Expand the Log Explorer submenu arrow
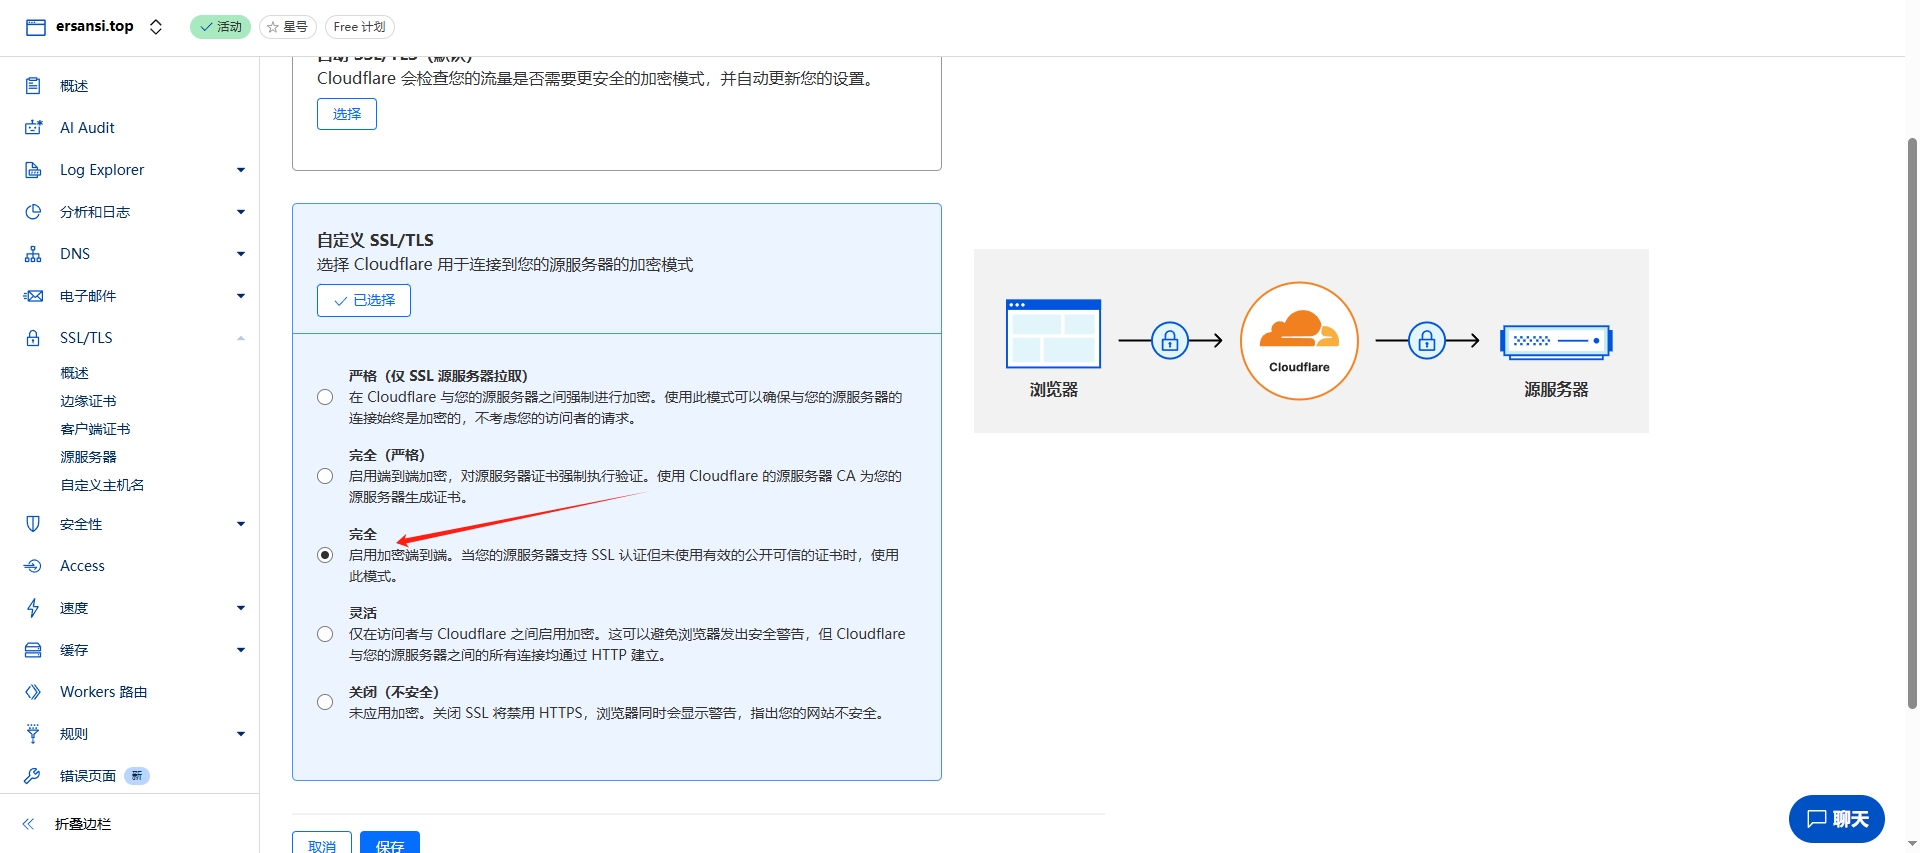 click(x=241, y=170)
